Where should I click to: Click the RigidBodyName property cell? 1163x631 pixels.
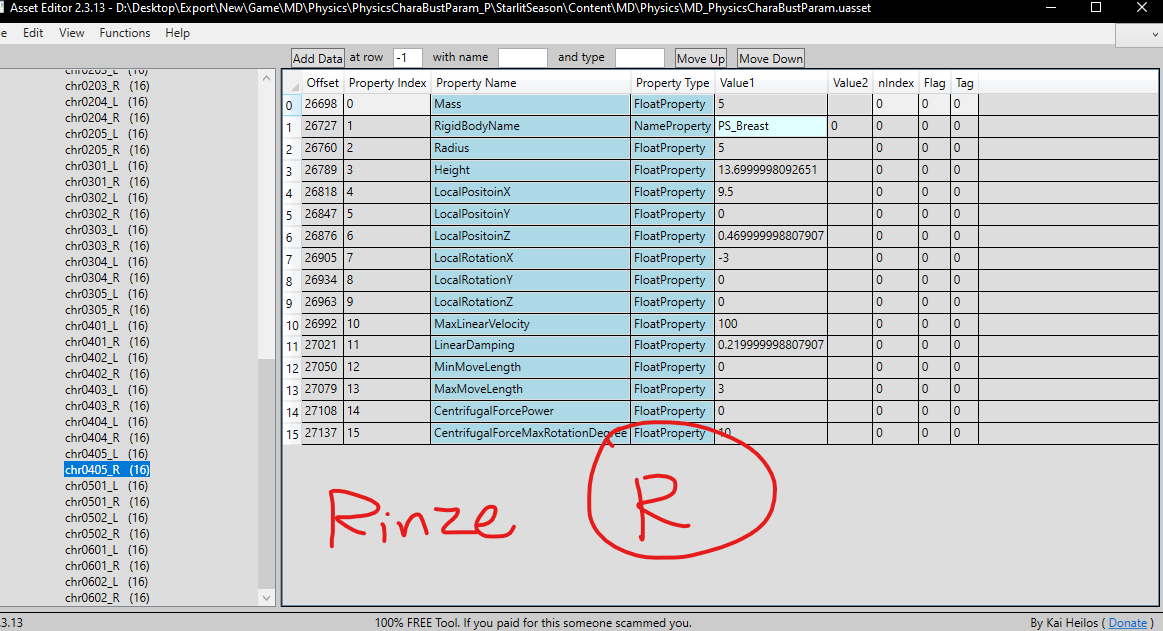(x=530, y=126)
